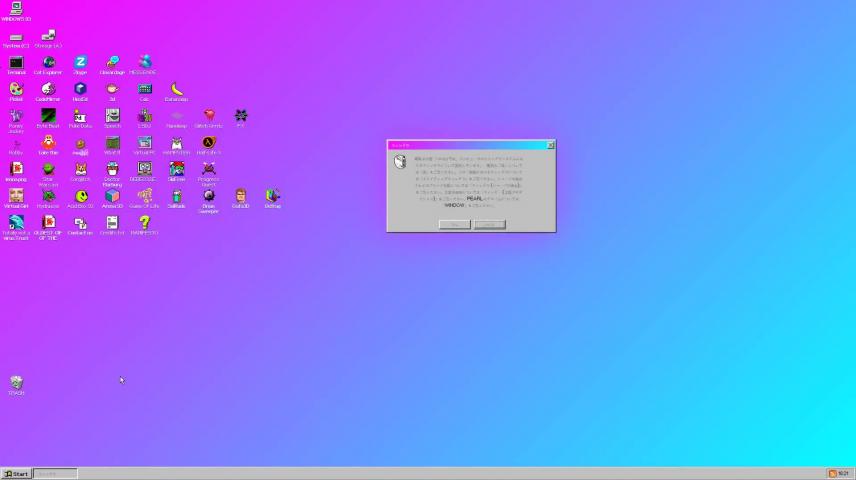
Task: Open the Arena 93 cube icon
Action: tap(112, 199)
